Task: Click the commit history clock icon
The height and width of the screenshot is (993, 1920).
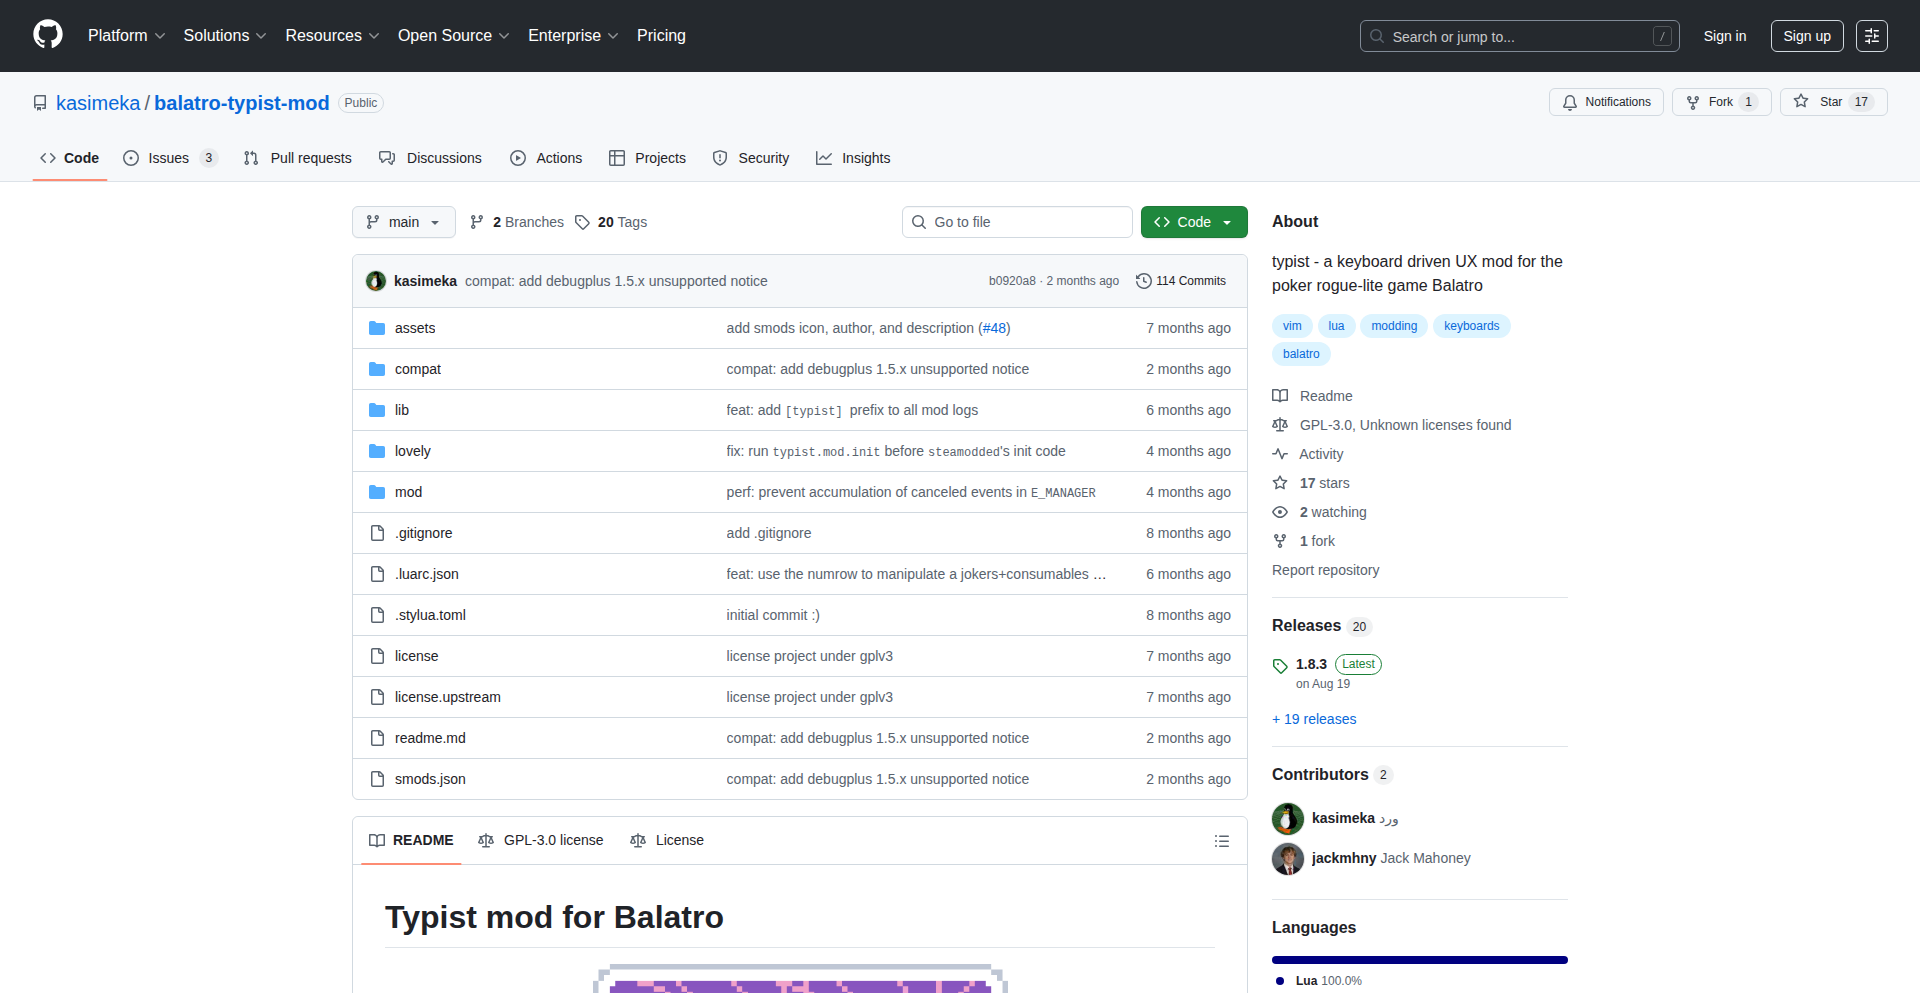Action: click(x=1143, y=281)
